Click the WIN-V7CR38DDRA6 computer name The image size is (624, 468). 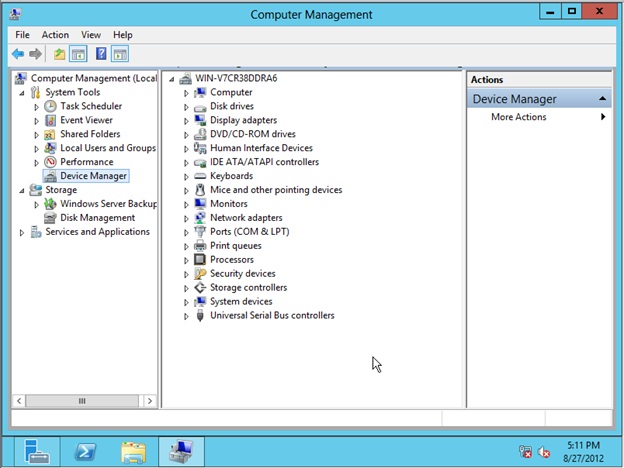click(x=236, y=78)
